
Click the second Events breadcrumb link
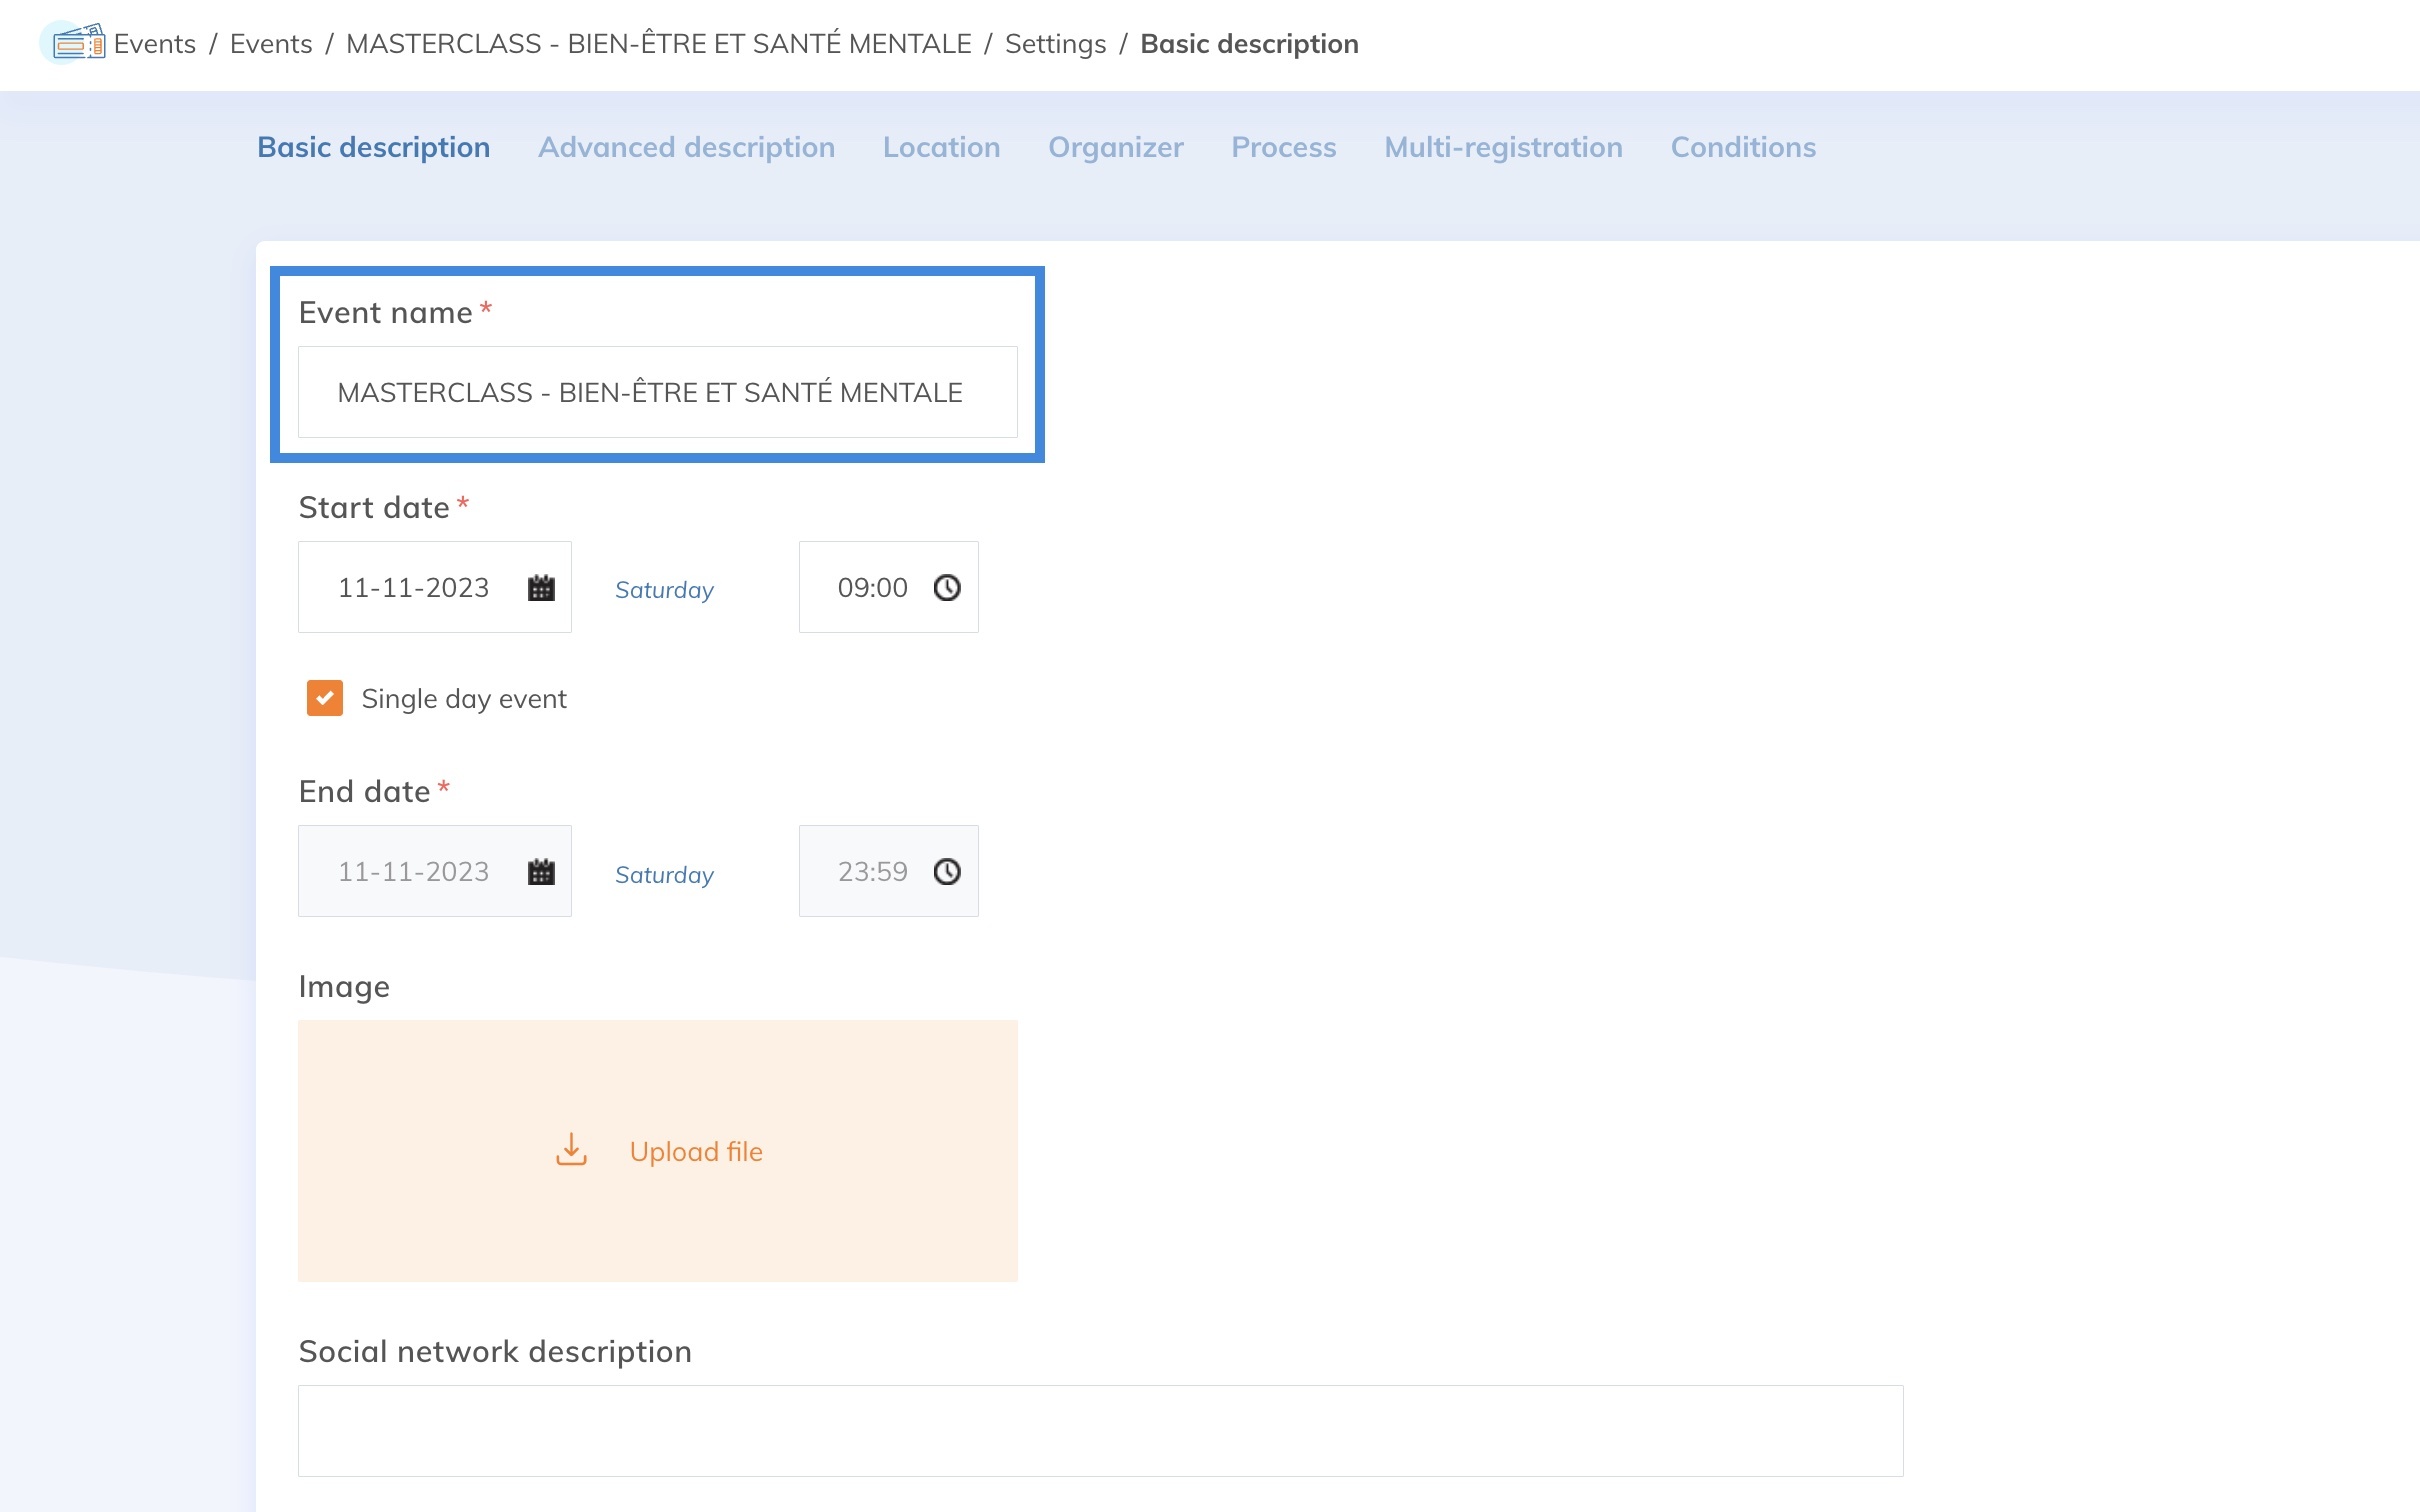click(271, 44)
